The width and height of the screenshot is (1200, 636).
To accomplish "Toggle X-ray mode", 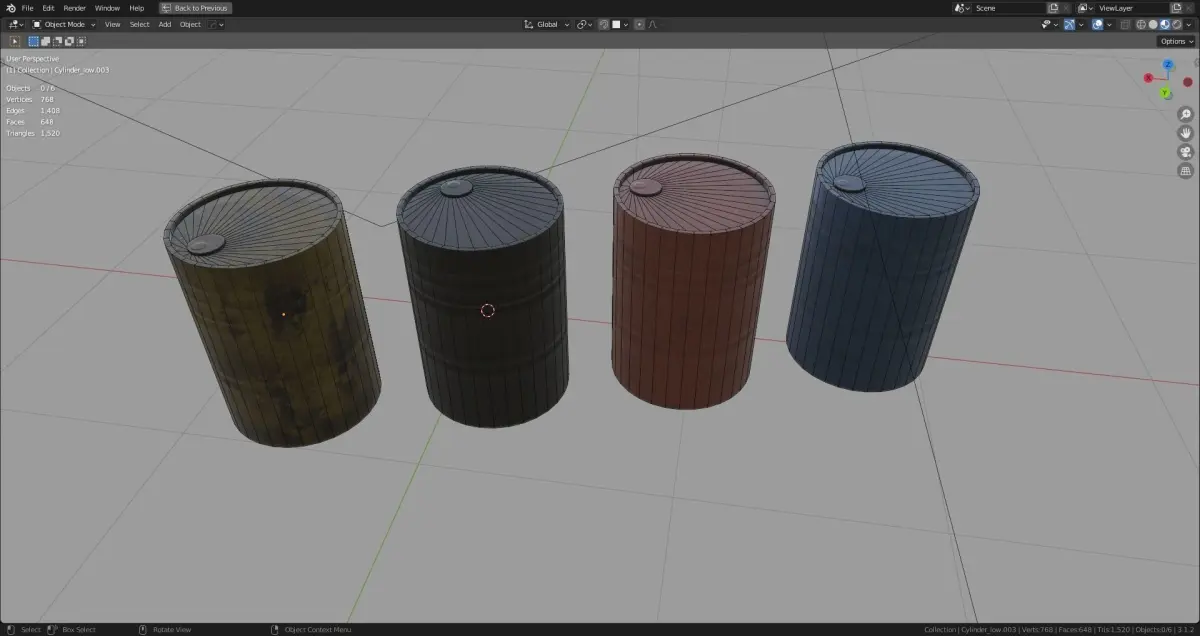I will pyautogui.click(x=1126, y=24).
